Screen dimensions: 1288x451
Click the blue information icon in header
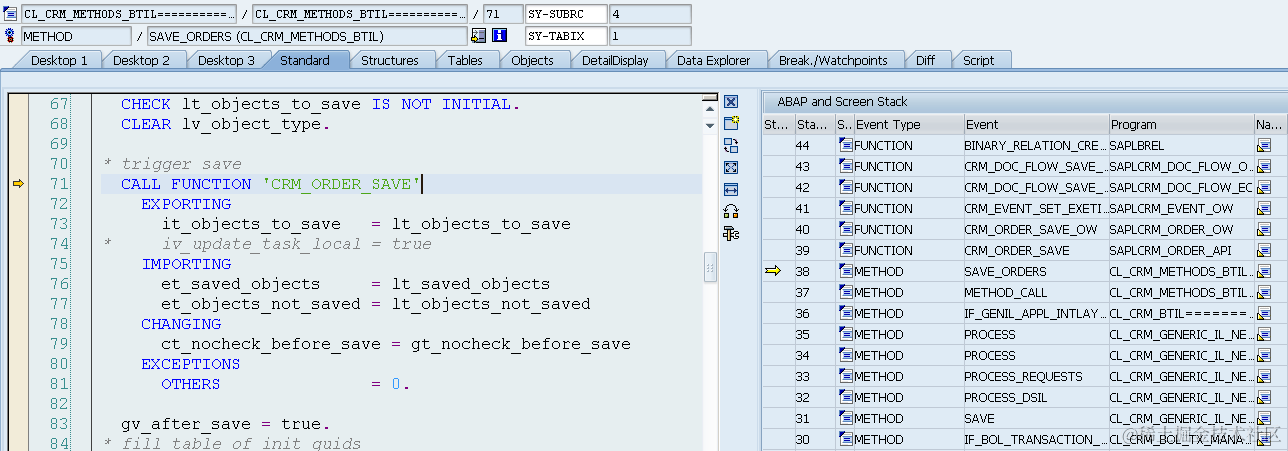(500, 36)
